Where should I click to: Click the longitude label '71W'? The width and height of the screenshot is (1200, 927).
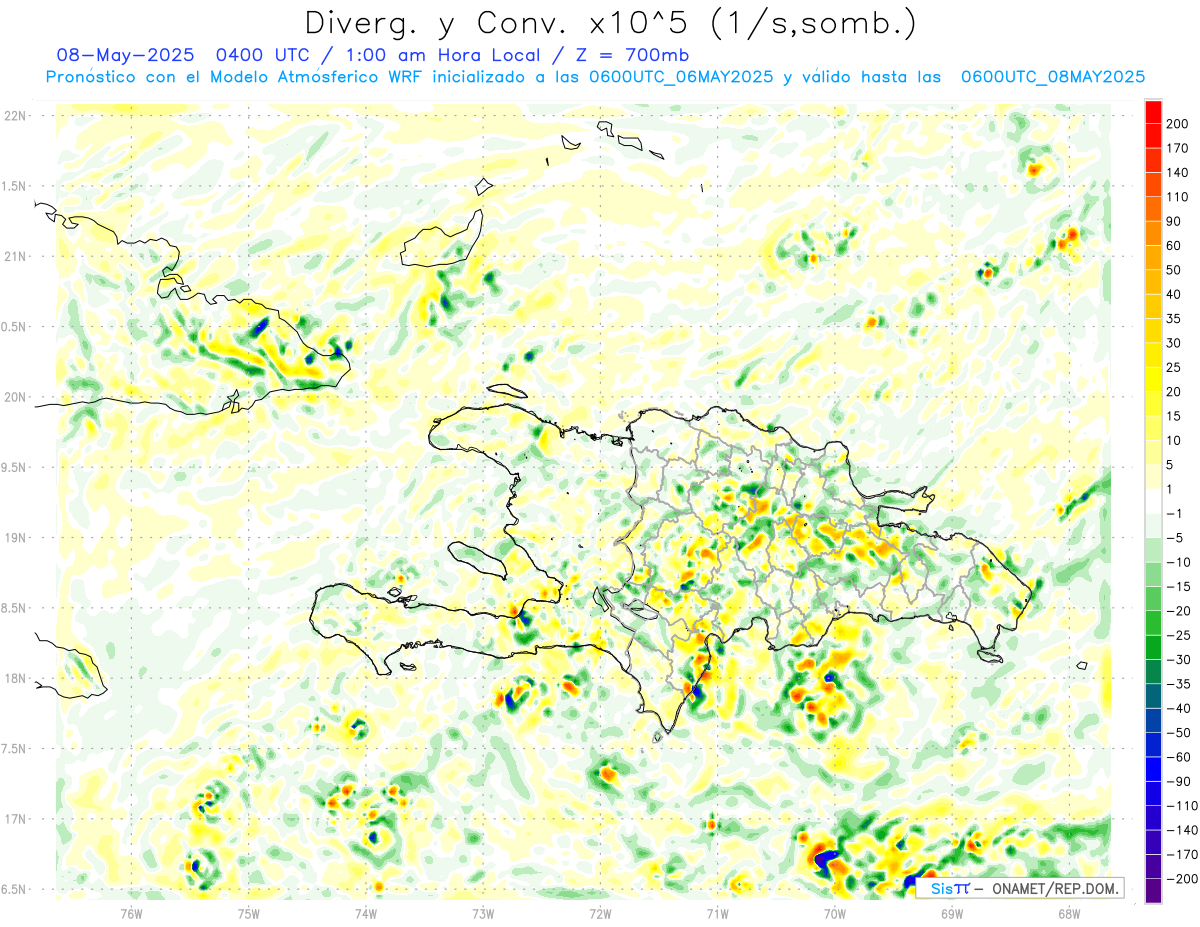[x=717, y=913]
